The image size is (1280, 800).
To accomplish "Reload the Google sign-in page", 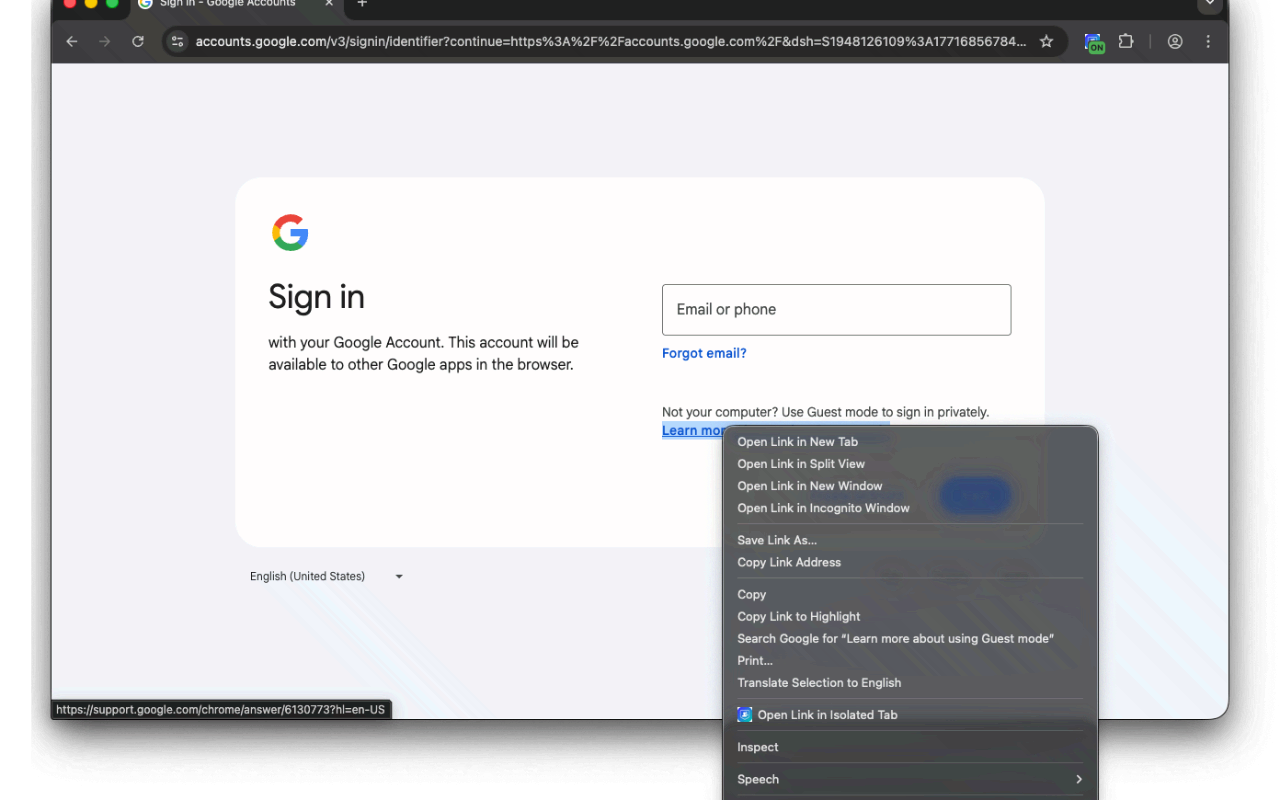I will click(138, 42).
